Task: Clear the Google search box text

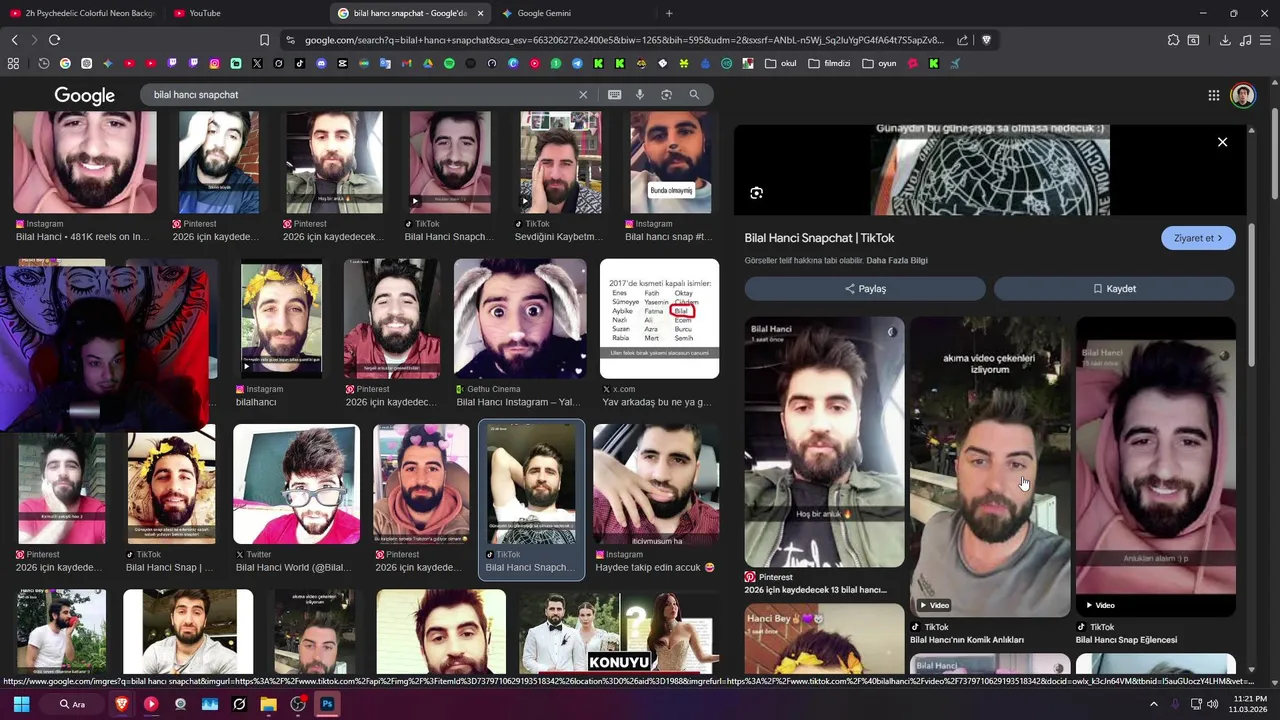Action: [583, 95]
